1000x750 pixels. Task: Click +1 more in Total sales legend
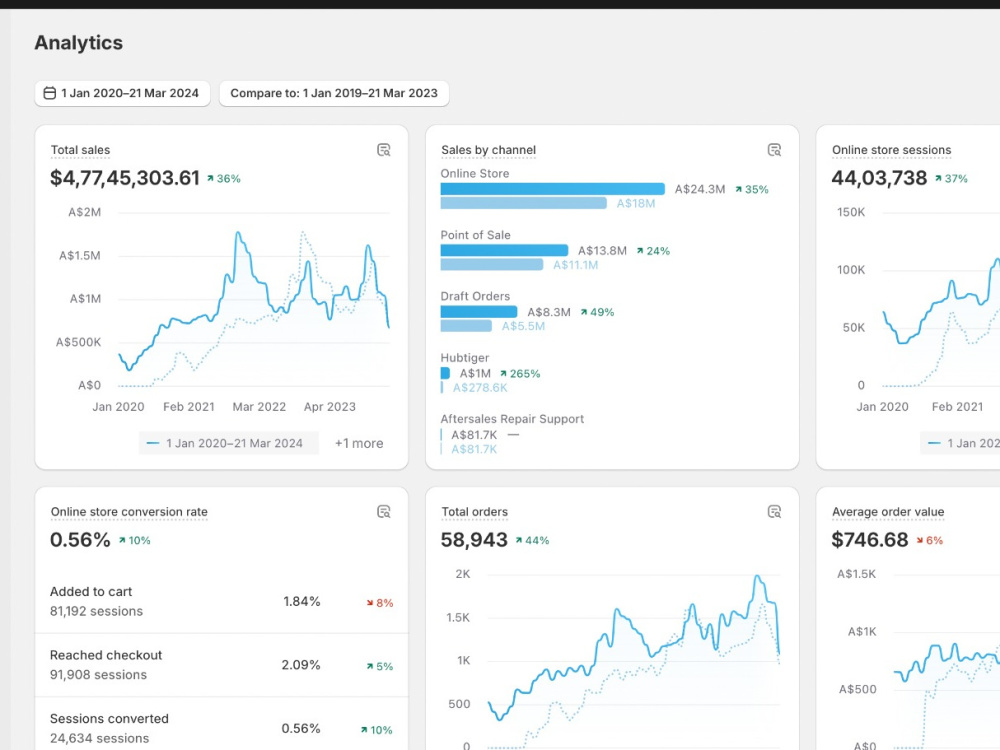[x=359, y=443]
